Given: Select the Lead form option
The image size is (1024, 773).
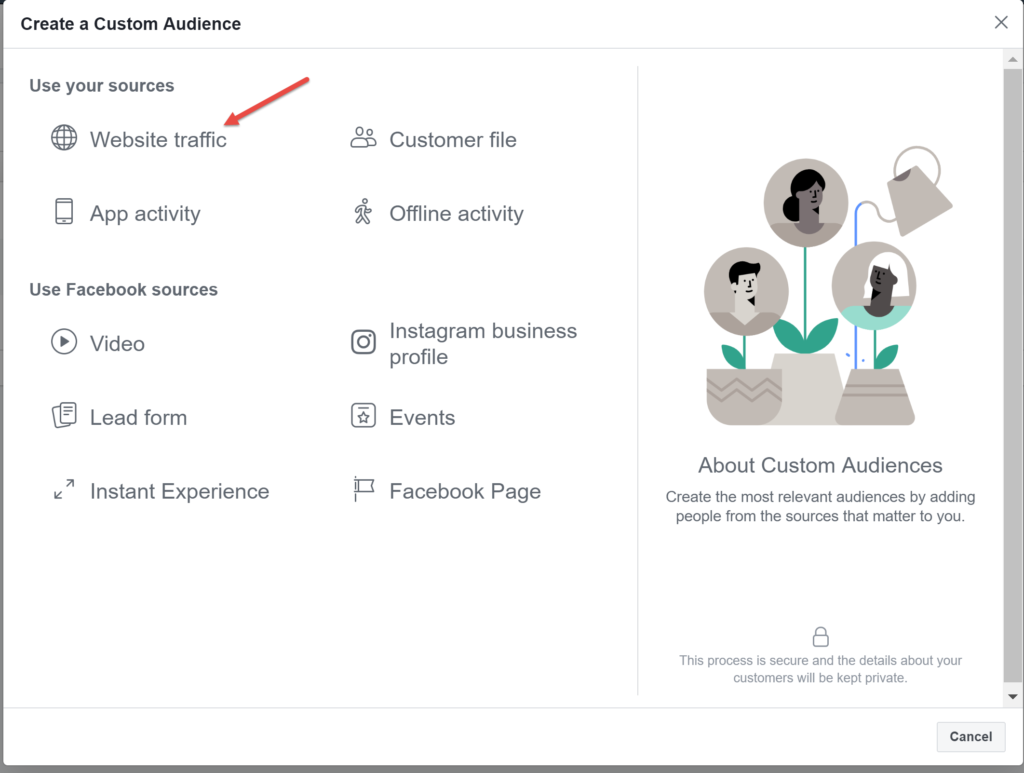Looking at the screenshot, I should 138,417.
